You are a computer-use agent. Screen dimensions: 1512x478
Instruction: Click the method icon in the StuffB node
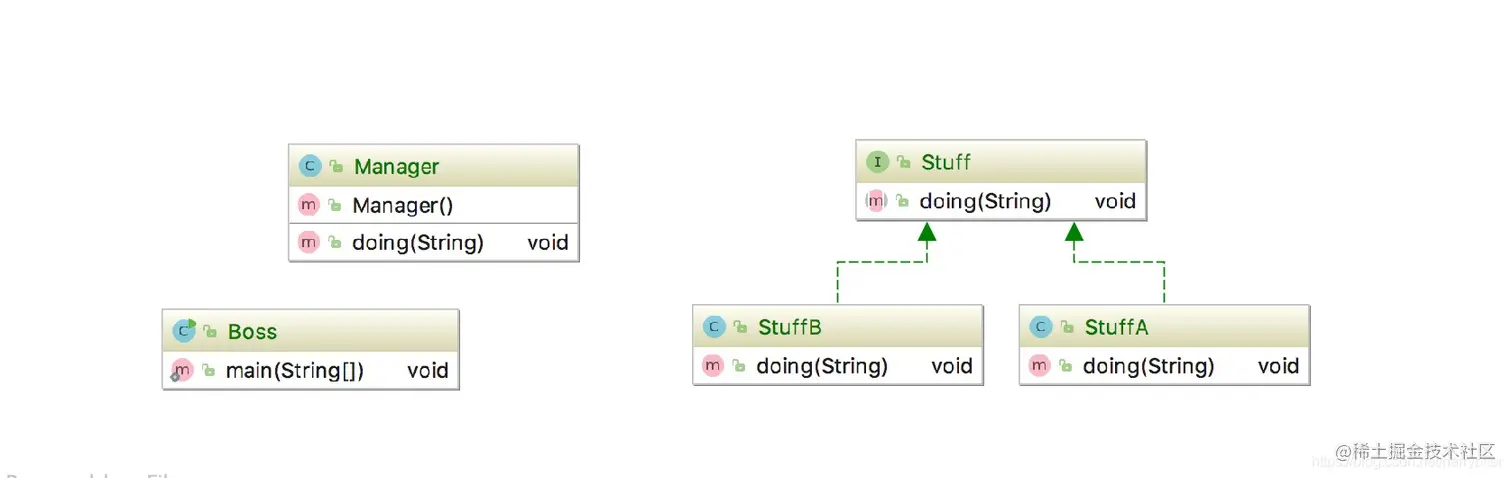(x=713, y=366)
